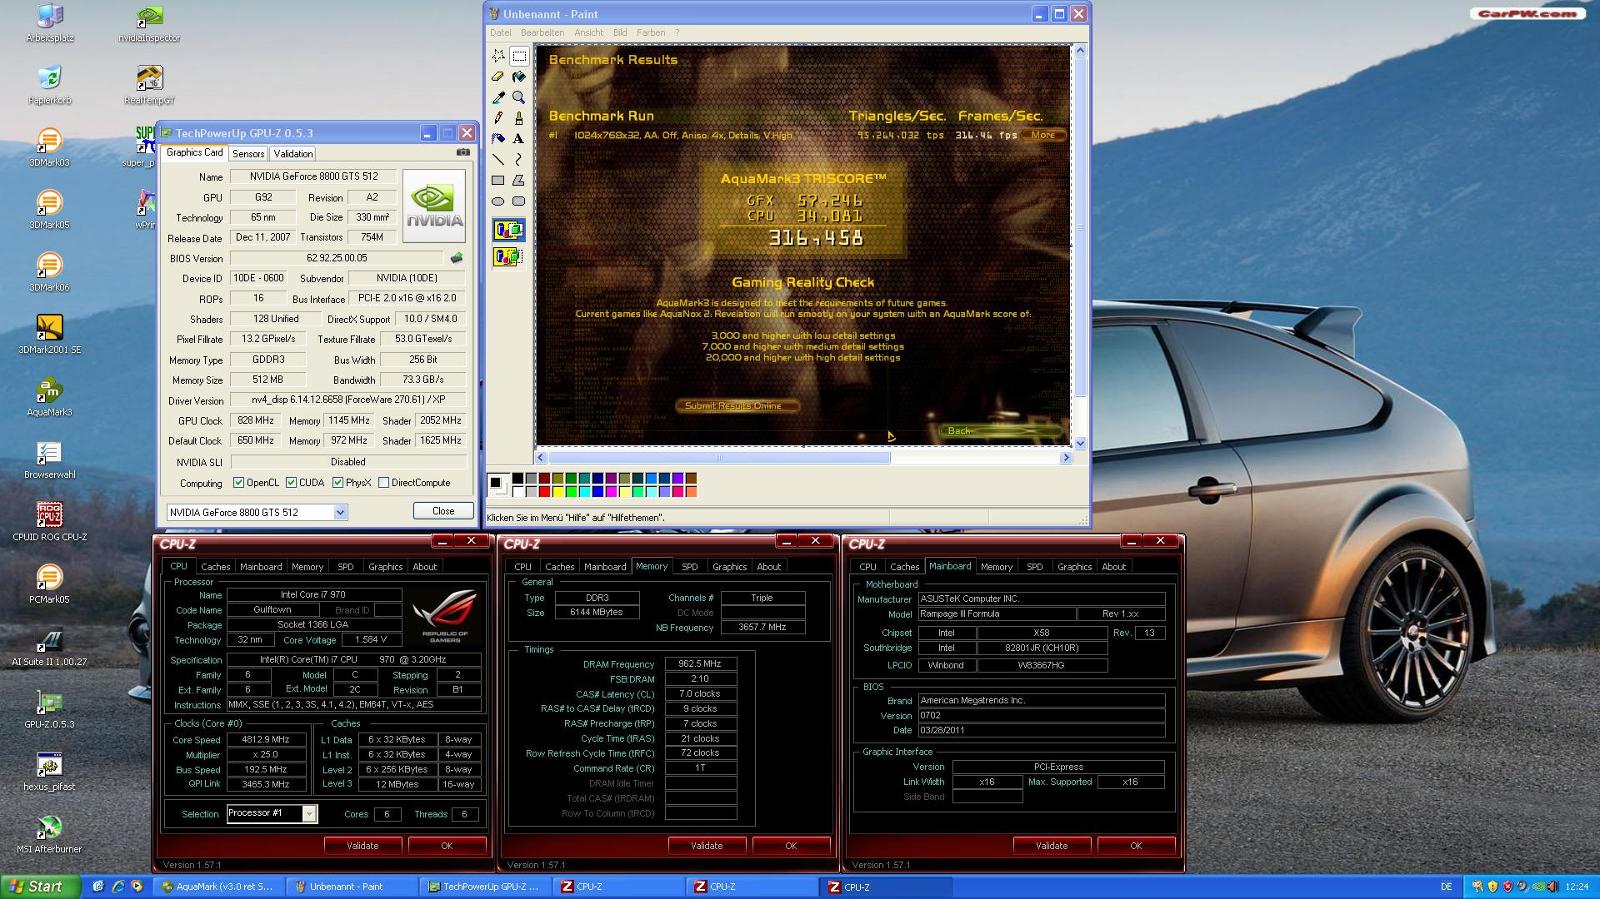1600x899 pixels.
Task: Select the Pick Color eyedropper tool
Action: tap(498, 97)
